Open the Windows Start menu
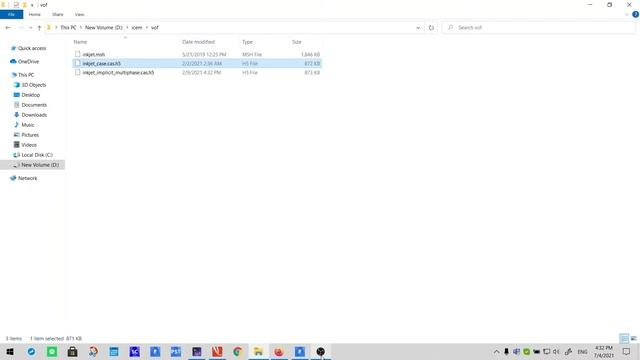This screenshot has height=360, width=640. (10, 351)
